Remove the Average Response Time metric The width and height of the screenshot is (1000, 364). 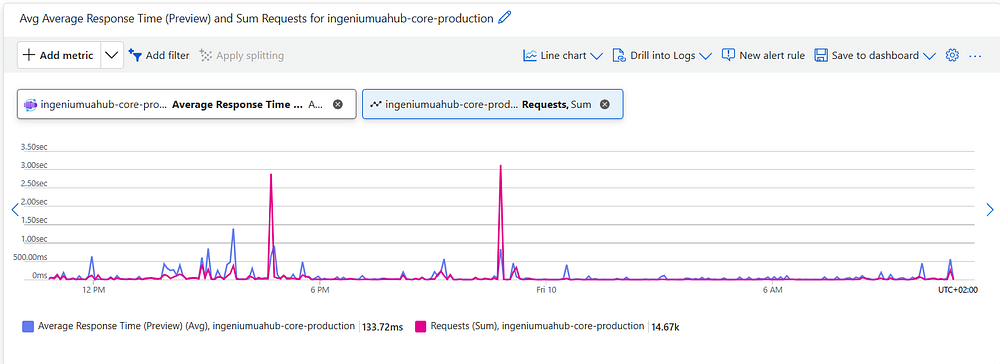click(x=338, y=105)
